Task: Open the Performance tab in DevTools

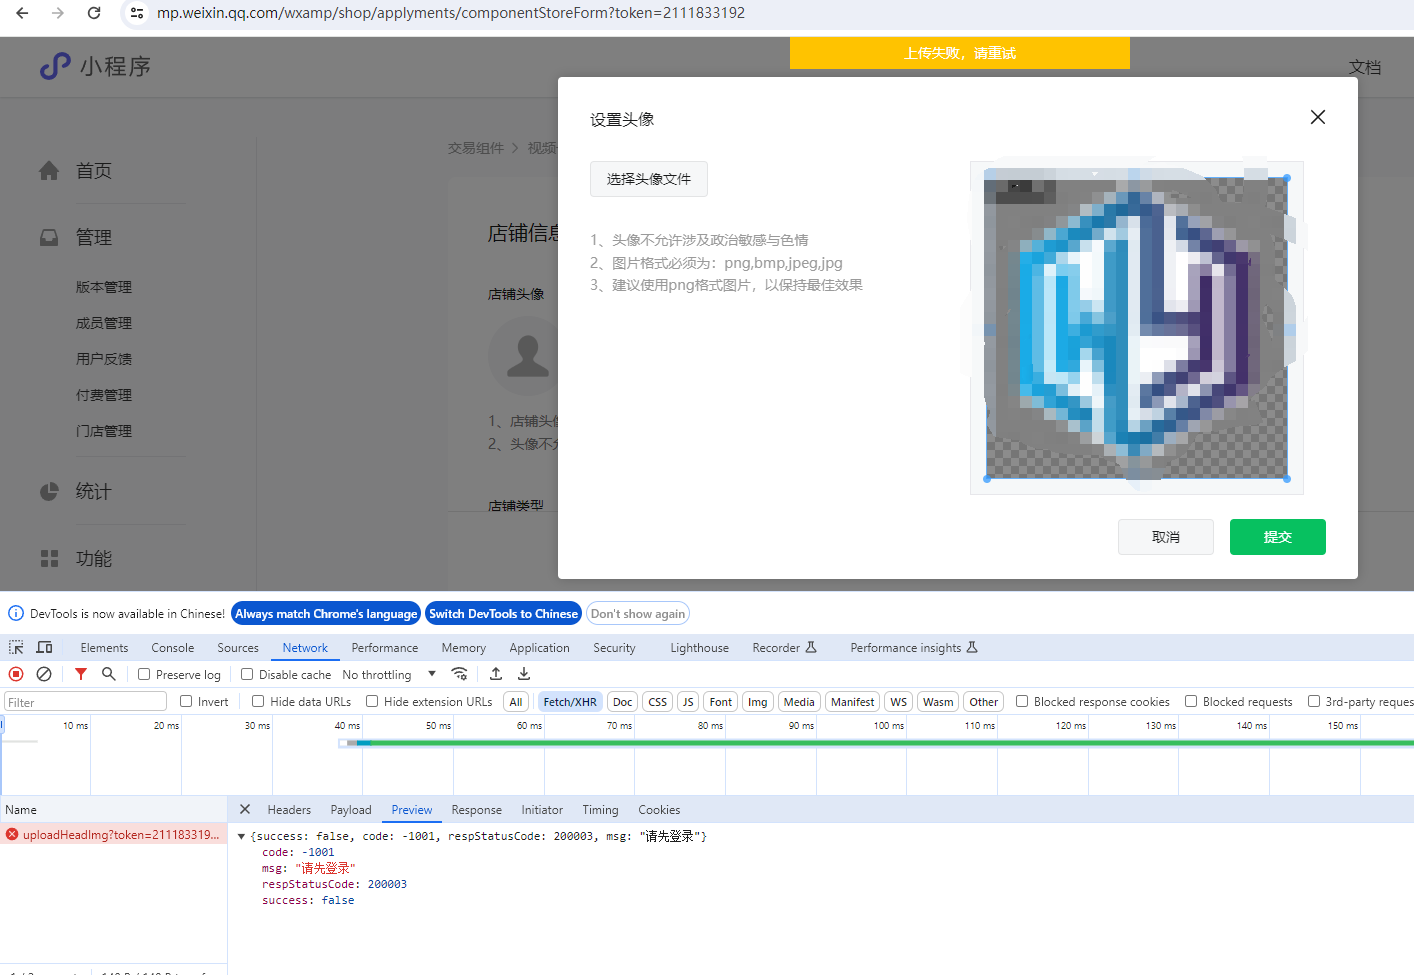Action: pyautogui.click(x=385, y=648)
